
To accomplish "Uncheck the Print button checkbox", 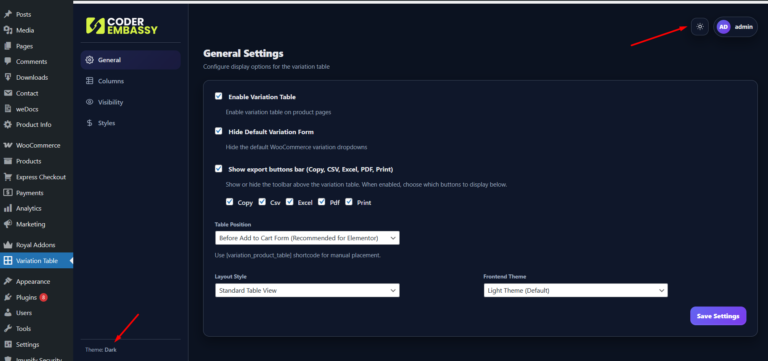I will coord(349,202).
